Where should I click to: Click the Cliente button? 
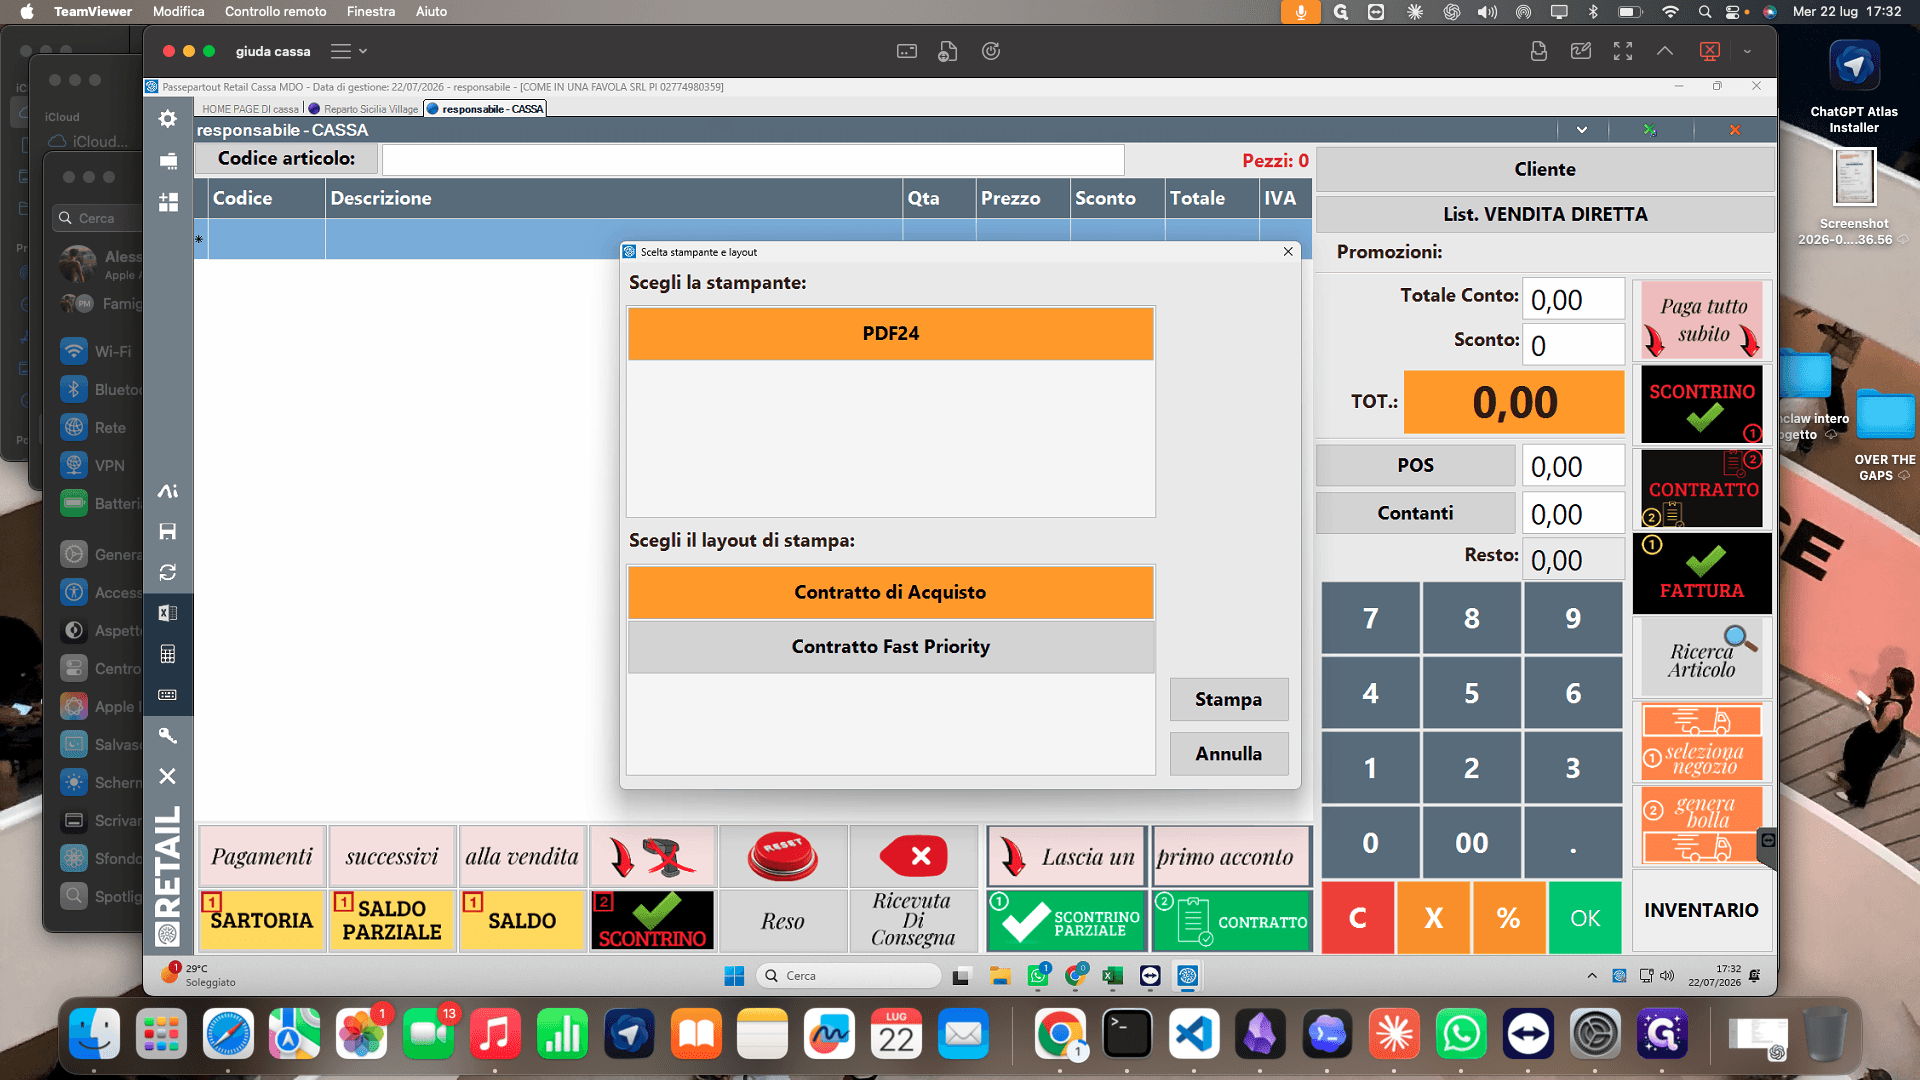point(1545,169)
